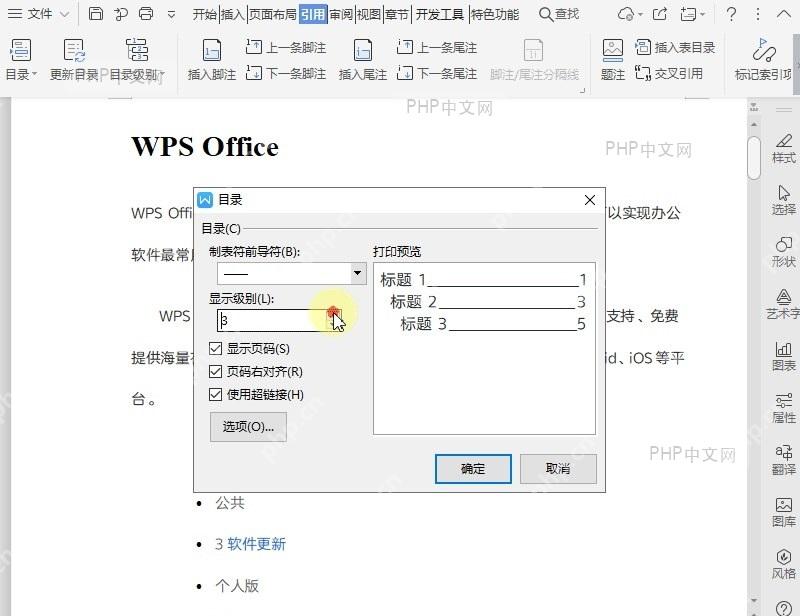Go to 上一条尾注
The image size is (800, 616).
point(437,47)
